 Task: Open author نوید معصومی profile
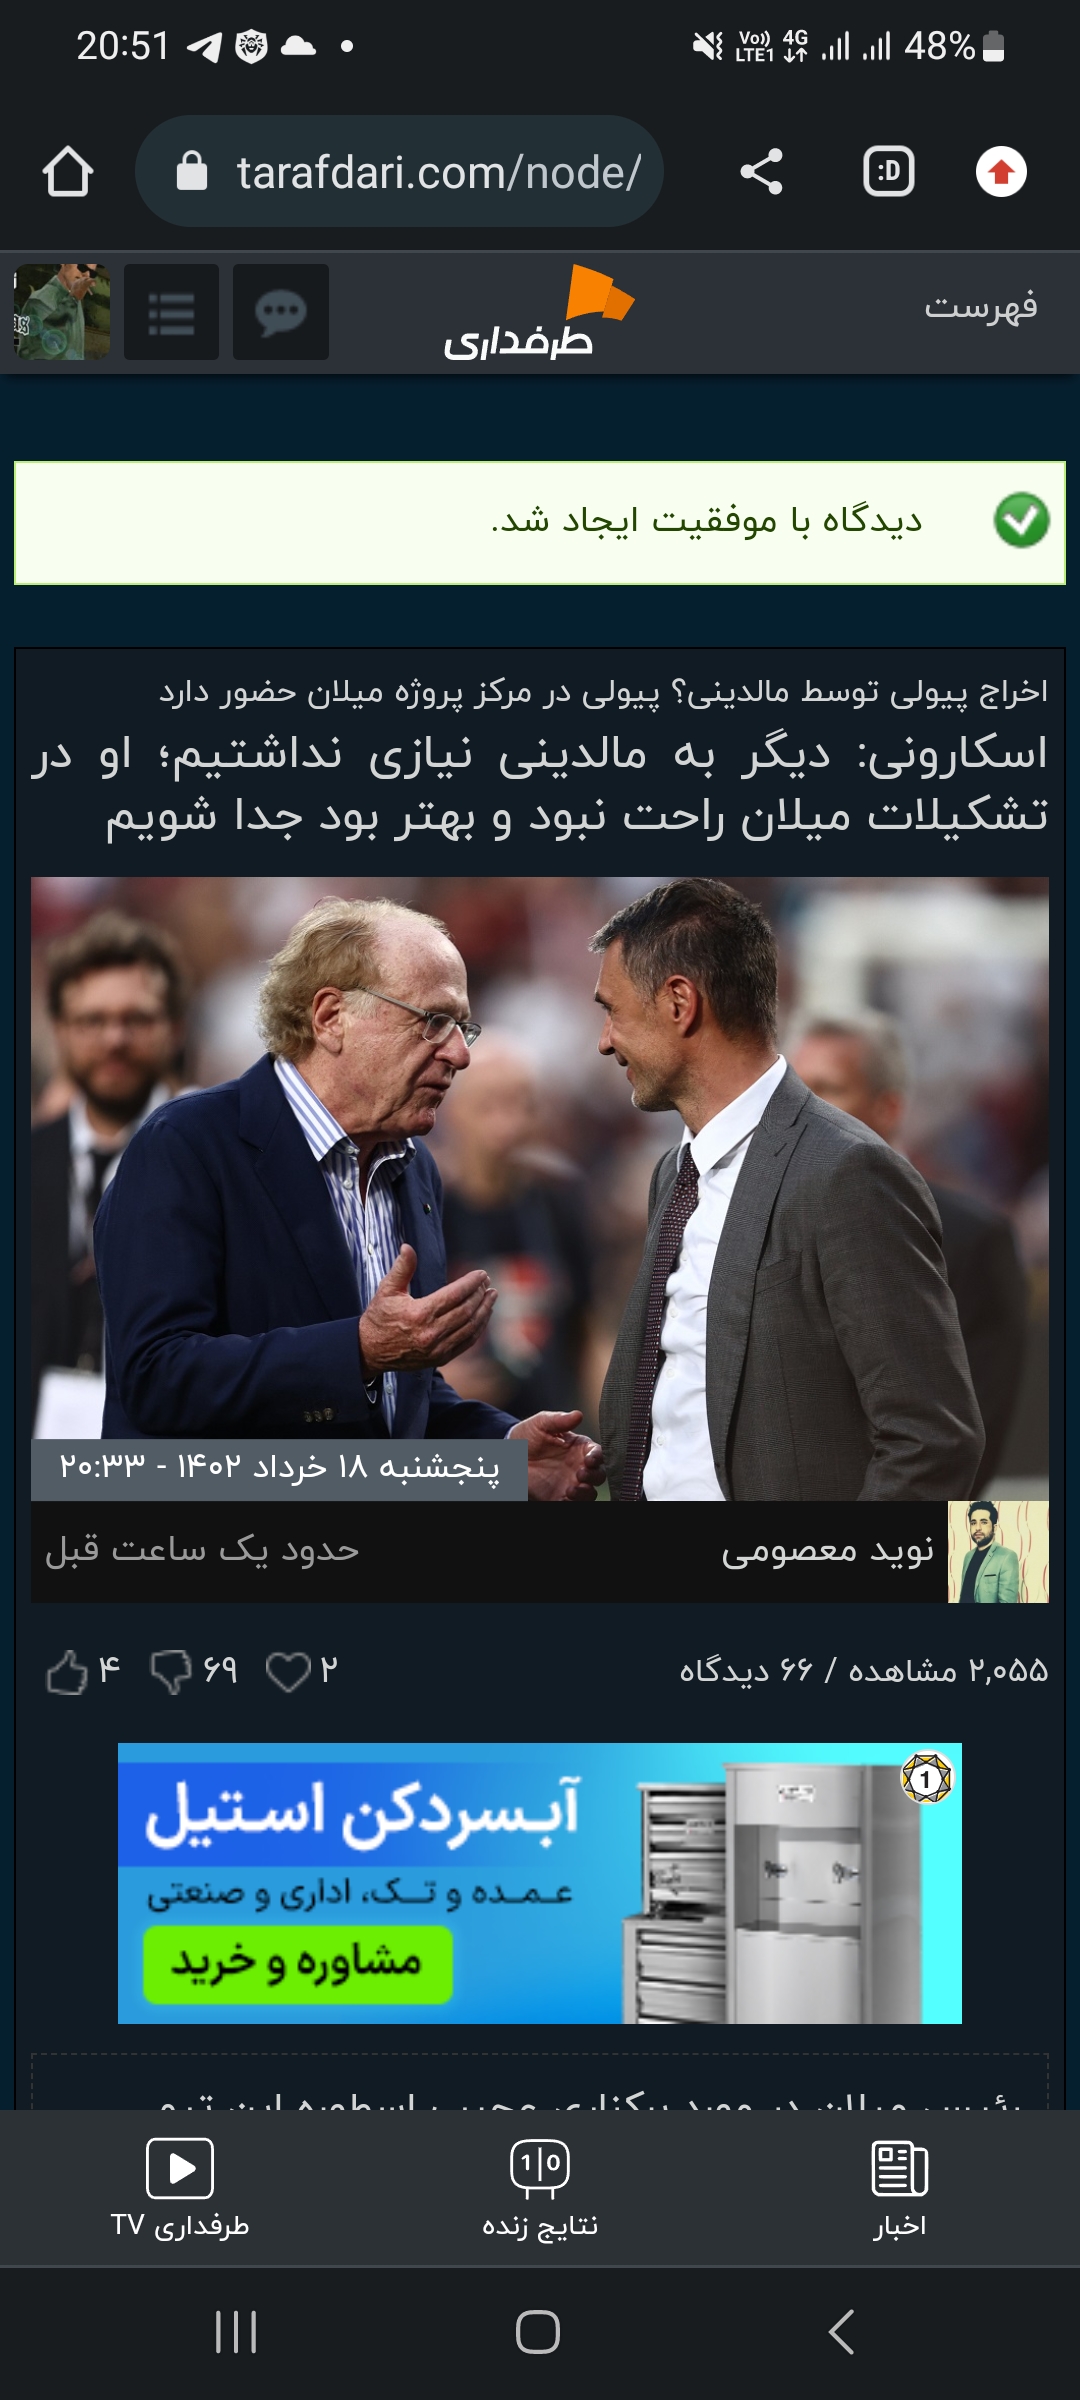[x=827, y=1551]
